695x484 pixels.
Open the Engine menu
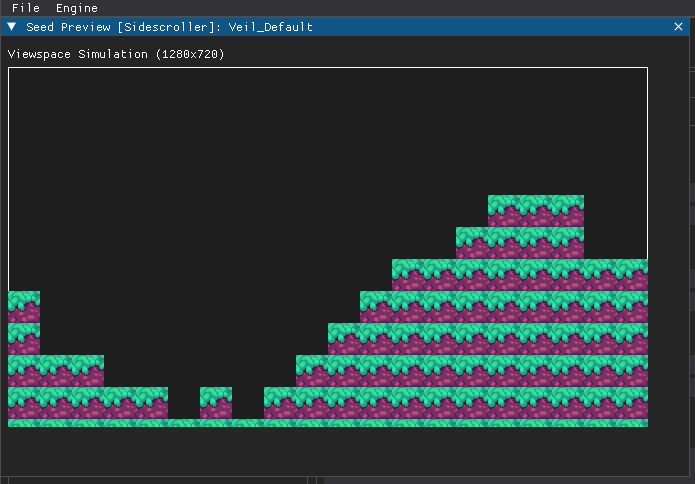coord(76,8)
